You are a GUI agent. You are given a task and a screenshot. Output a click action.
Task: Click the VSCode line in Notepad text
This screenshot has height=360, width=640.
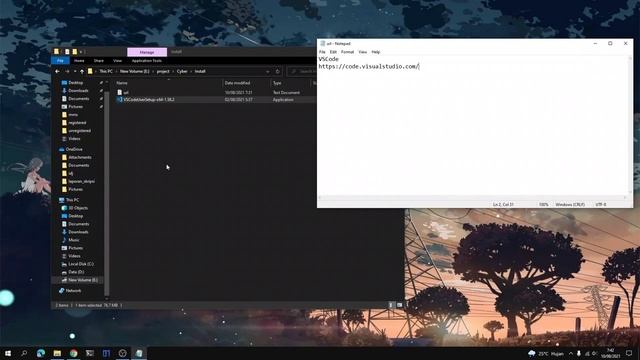tap(329, 59)
